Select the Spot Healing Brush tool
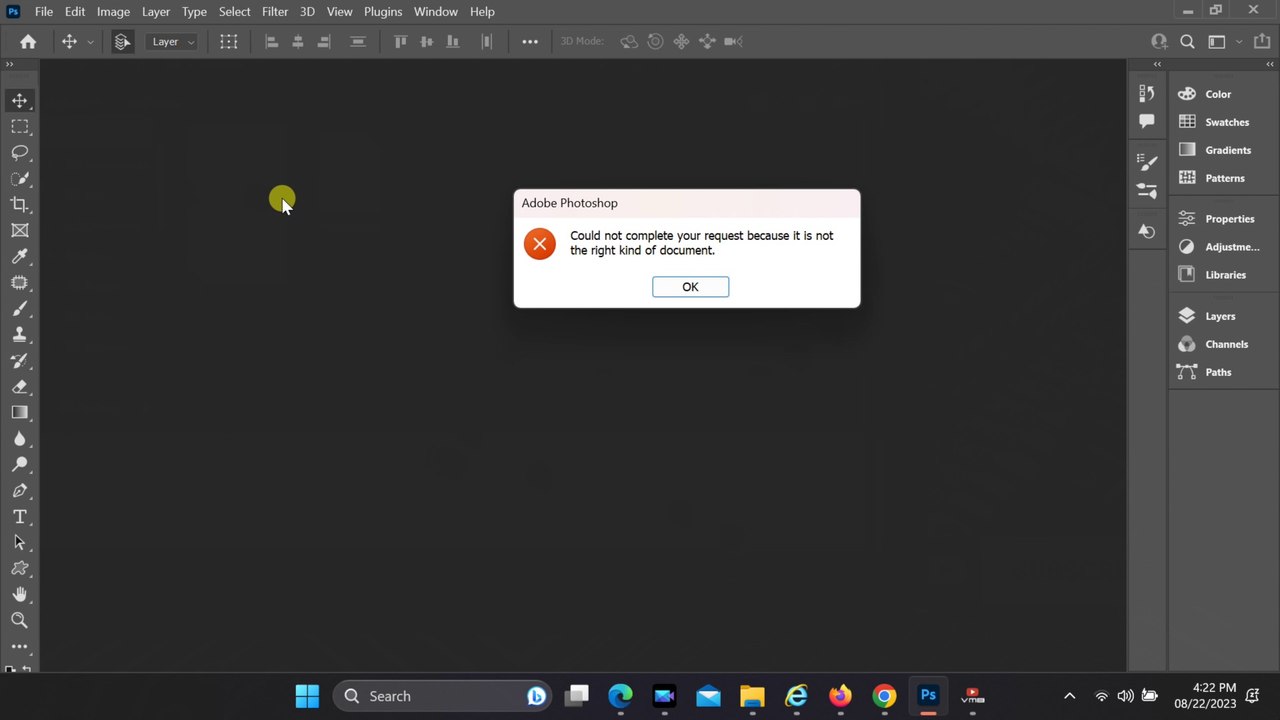 pos(19,282)
